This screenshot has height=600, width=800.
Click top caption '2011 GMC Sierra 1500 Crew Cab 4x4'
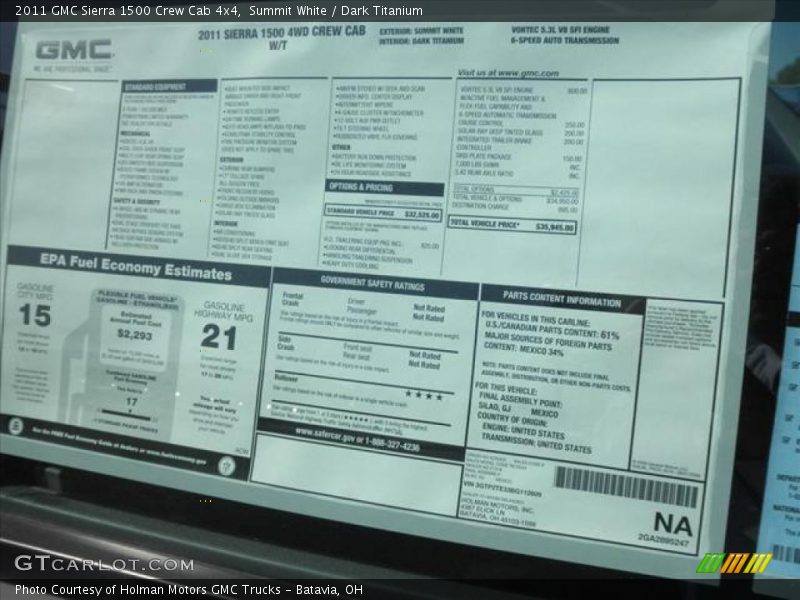[x=128, y=10]
